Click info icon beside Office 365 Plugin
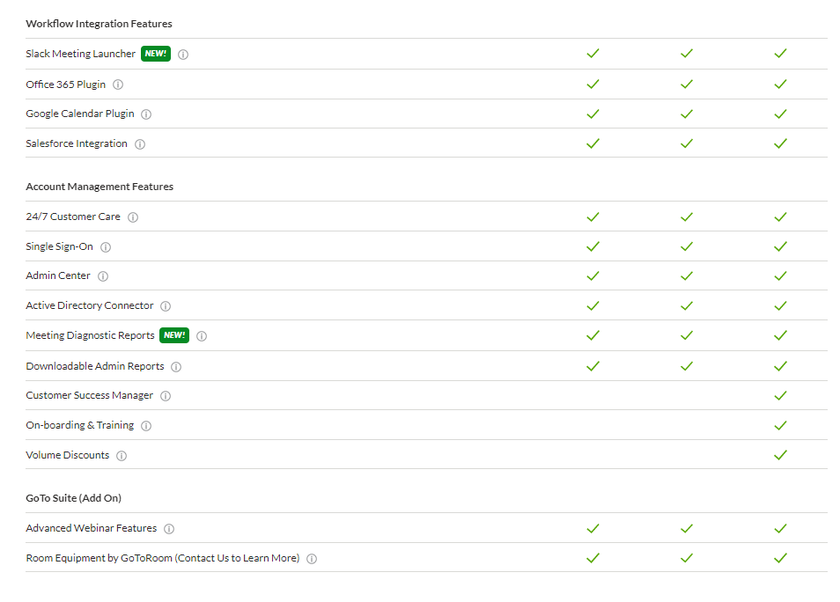 [118, 85]
